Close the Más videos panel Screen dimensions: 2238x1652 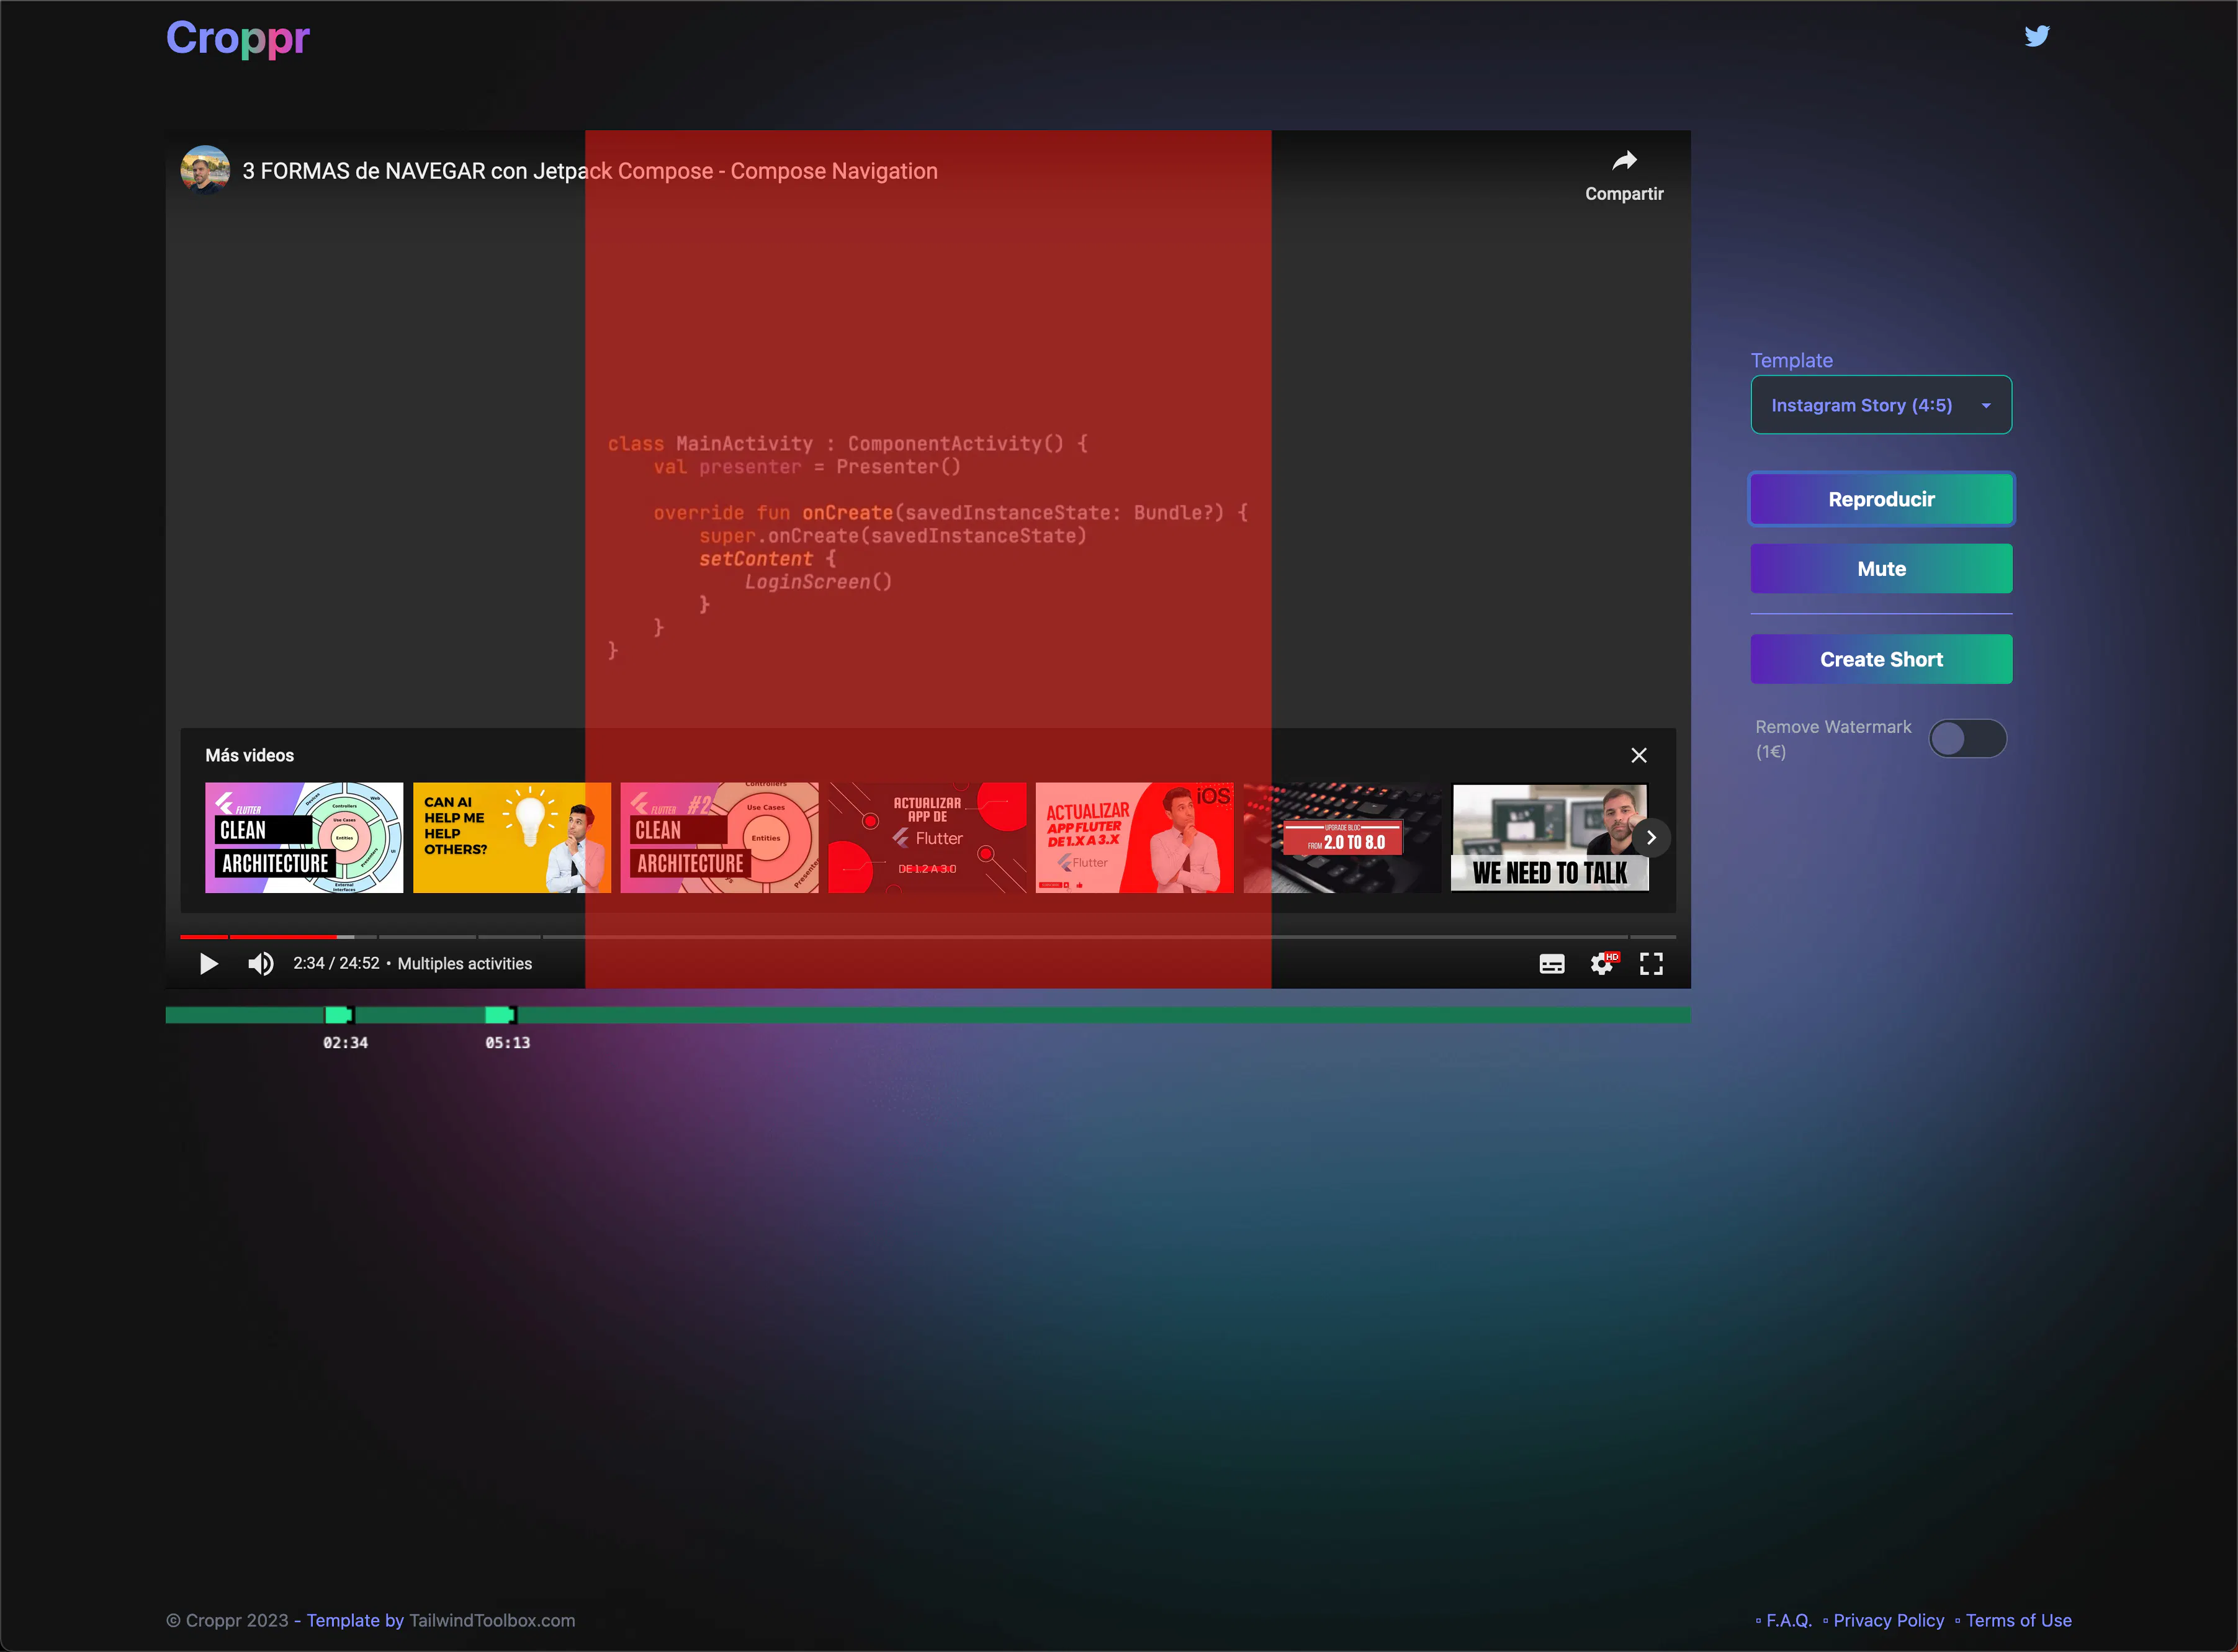[x=1639, y=755]
